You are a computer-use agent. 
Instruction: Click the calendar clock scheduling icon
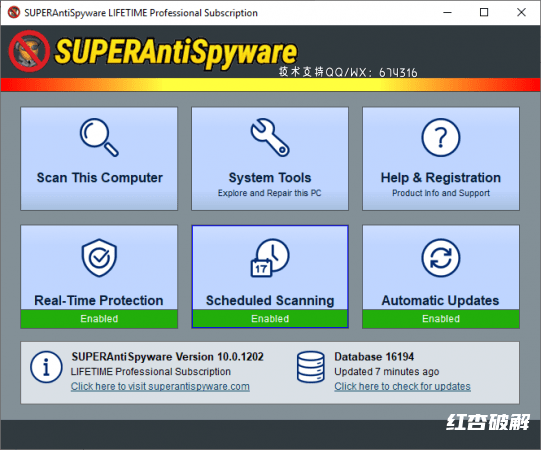(270, 257)
